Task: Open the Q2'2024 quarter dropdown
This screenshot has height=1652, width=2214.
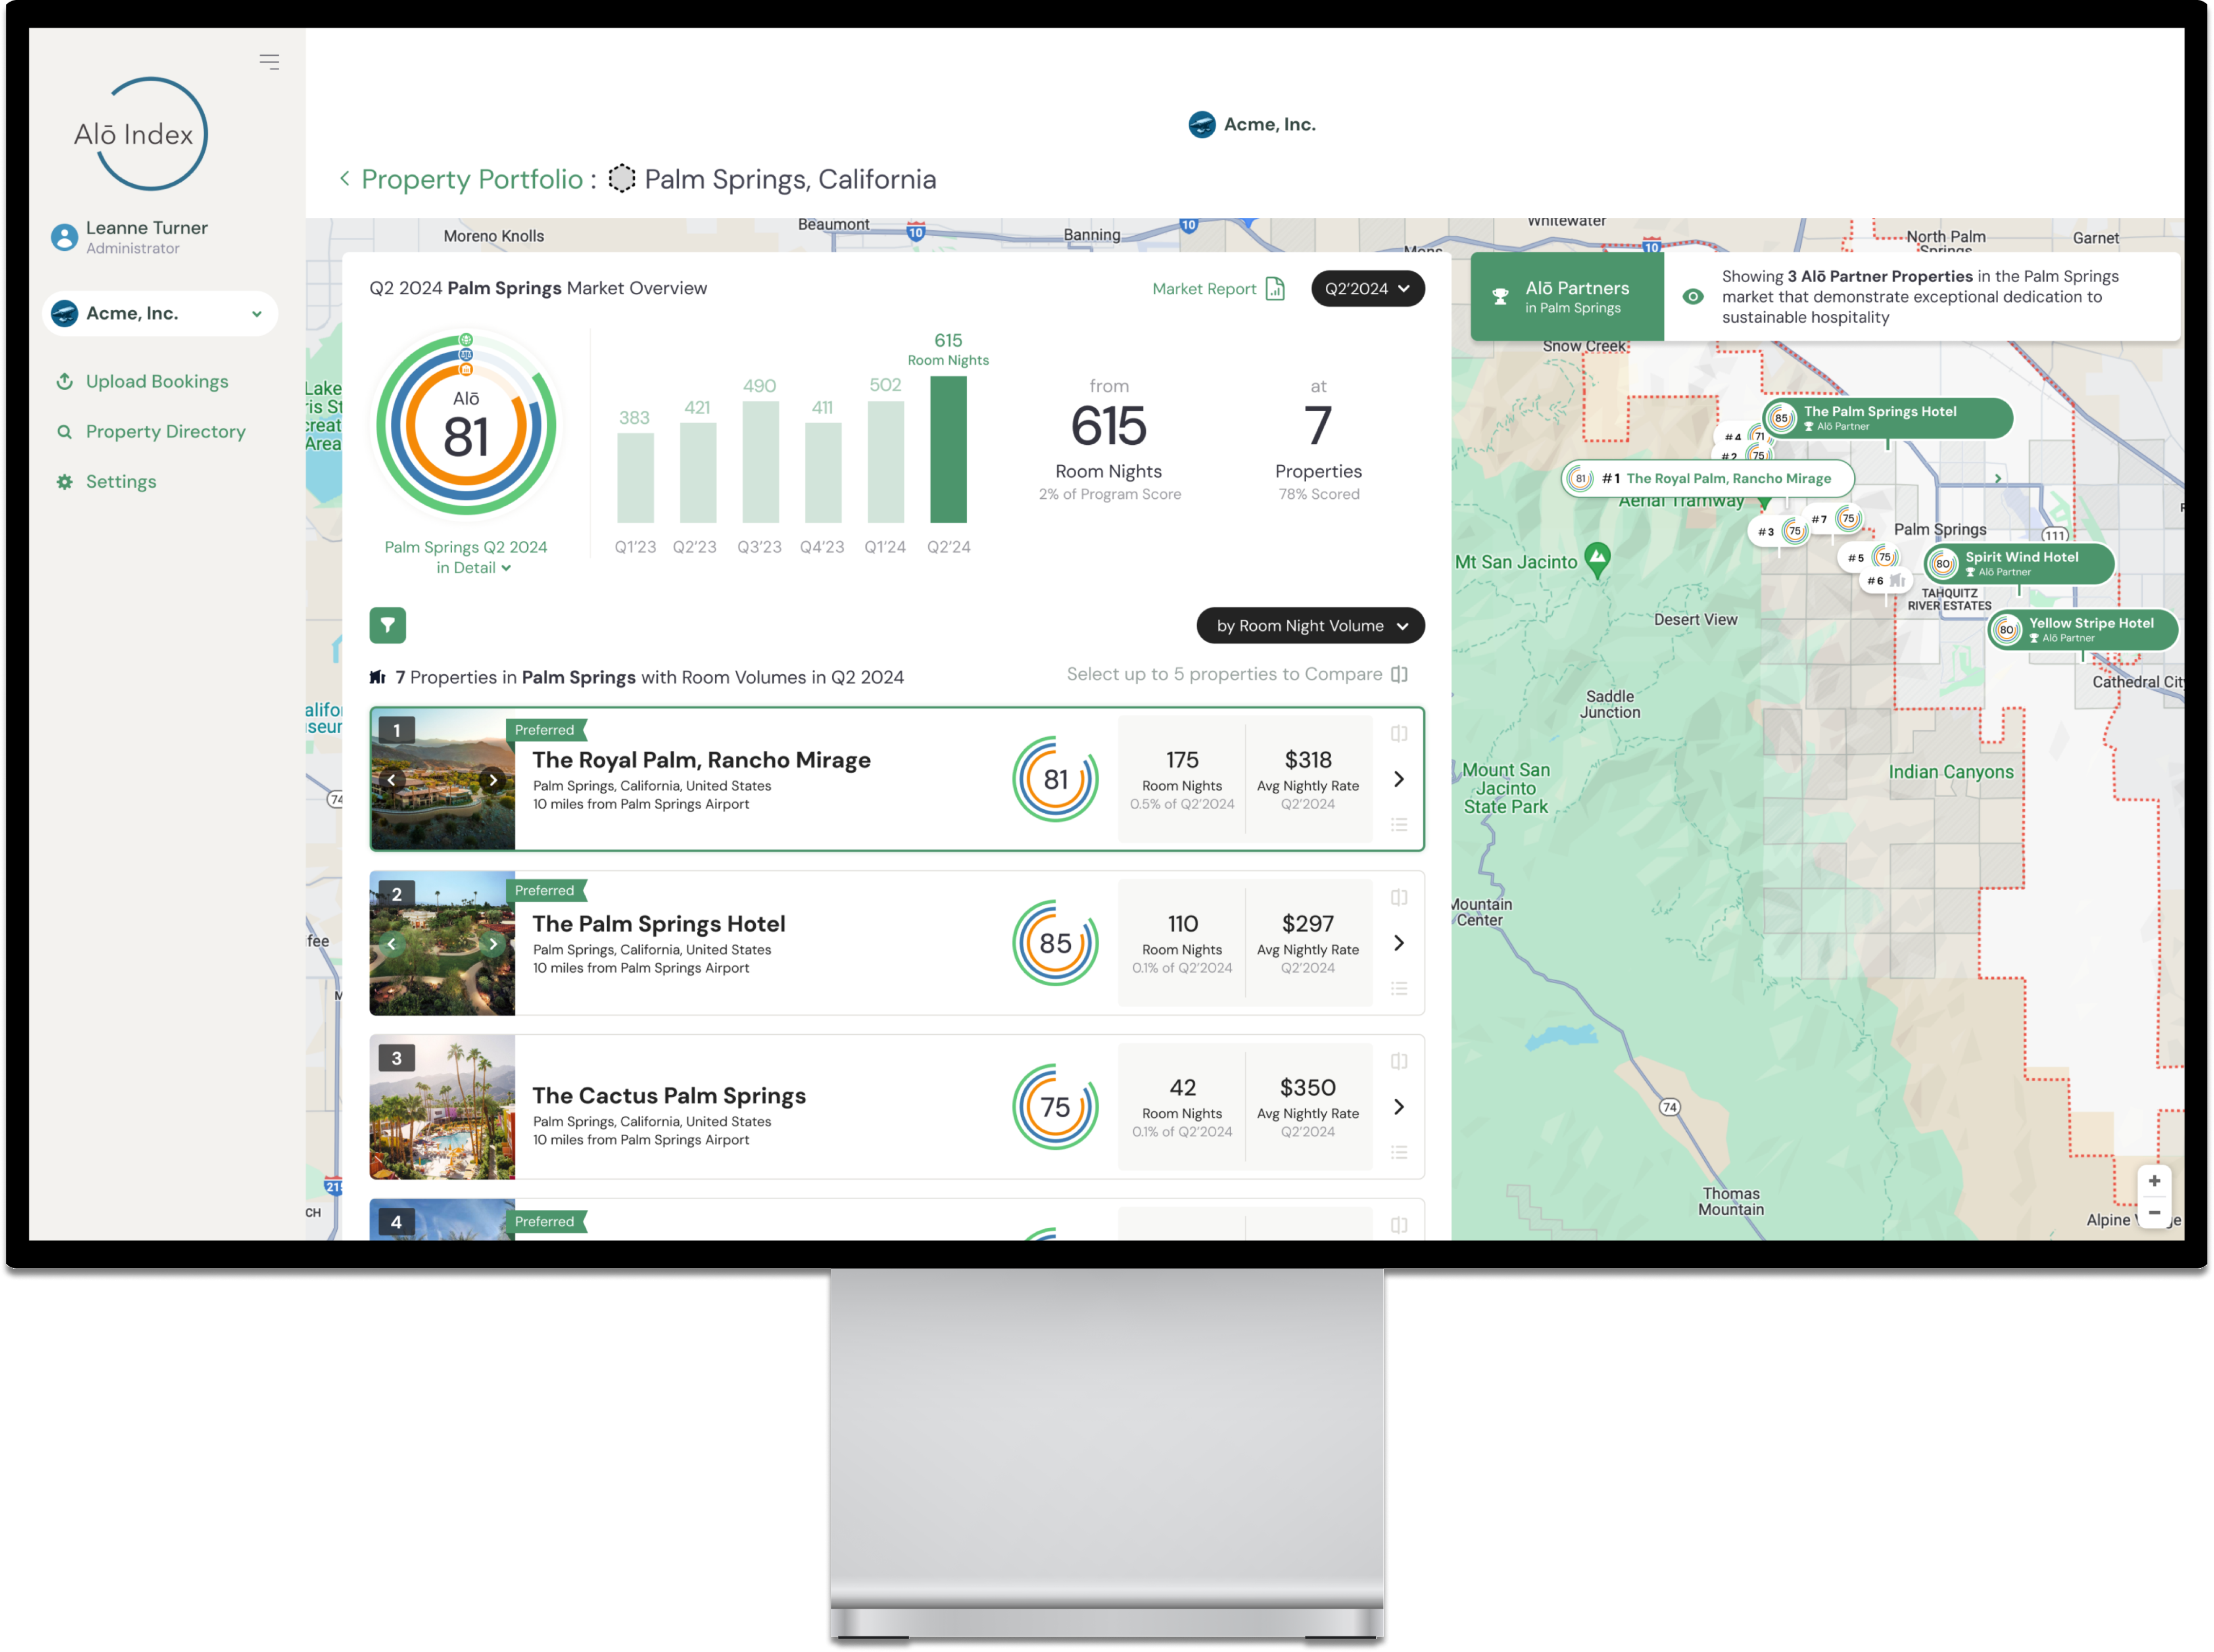Action: (x=1367, y=288)
